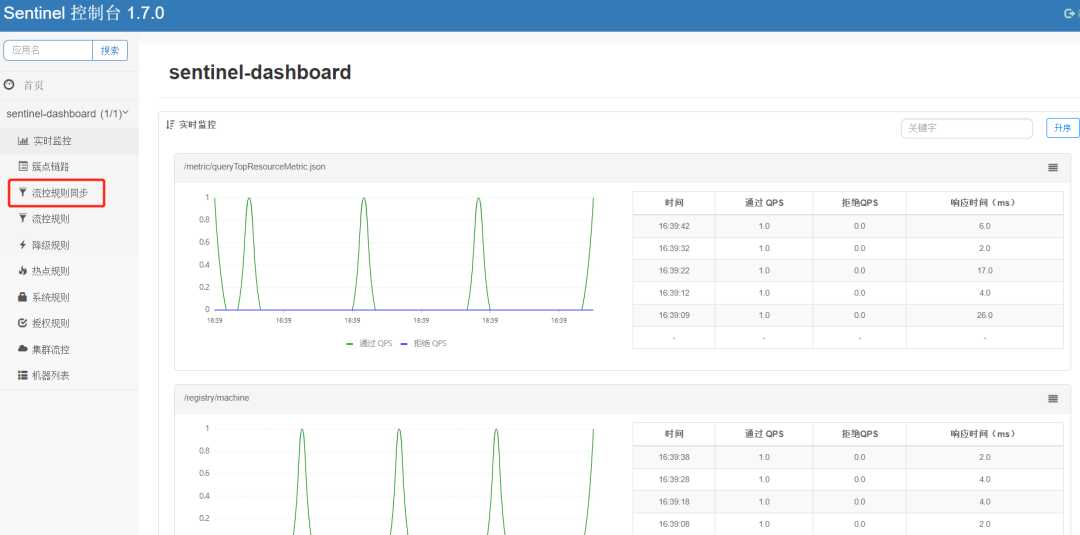
Task: Open 授权规则 check icon item
Action: tap(69, 324)
